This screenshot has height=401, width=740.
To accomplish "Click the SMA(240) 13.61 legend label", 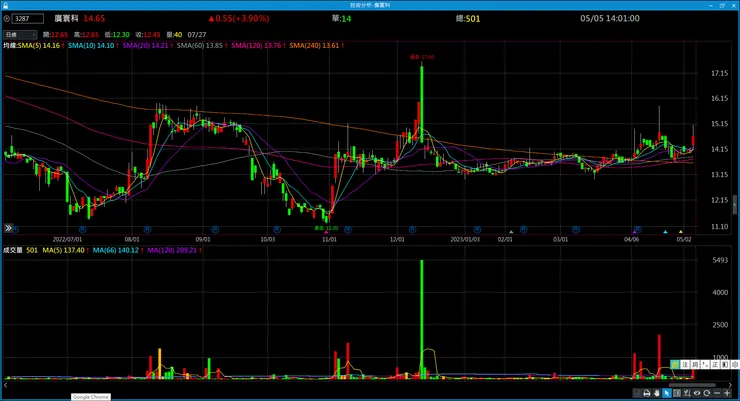I will pos(314,45).
